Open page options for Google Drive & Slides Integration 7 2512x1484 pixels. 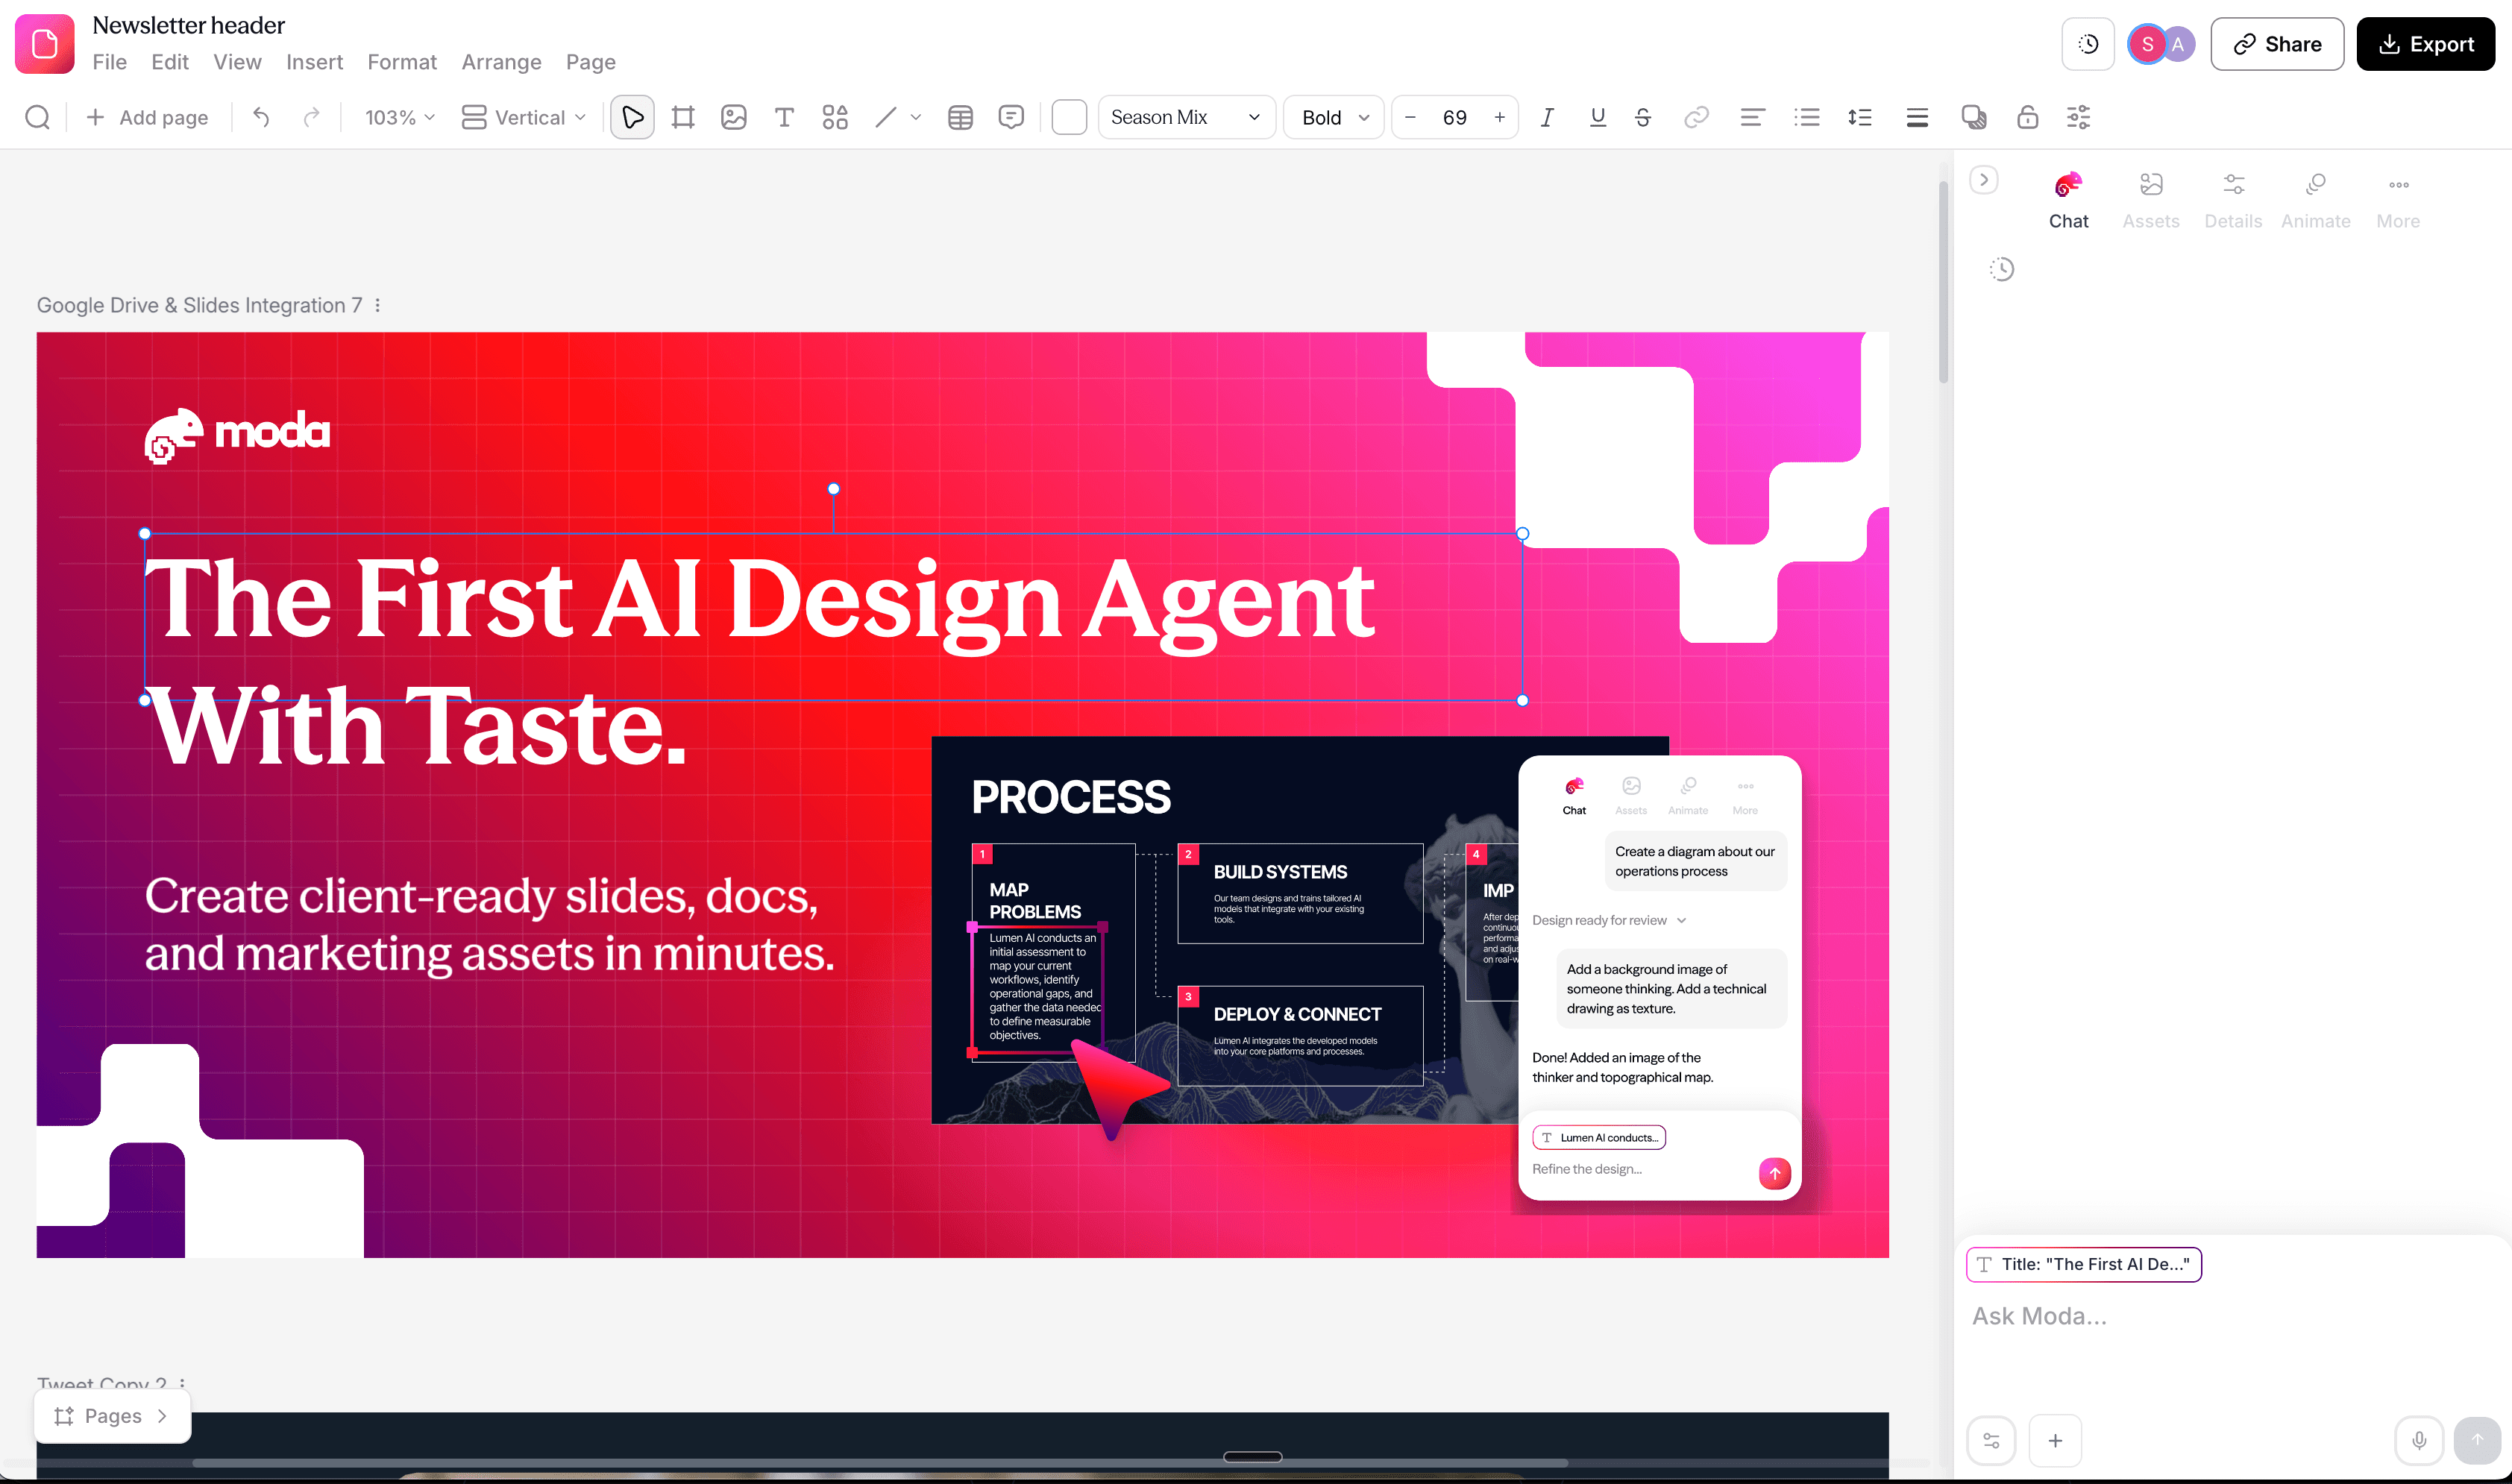click(378, 305)
